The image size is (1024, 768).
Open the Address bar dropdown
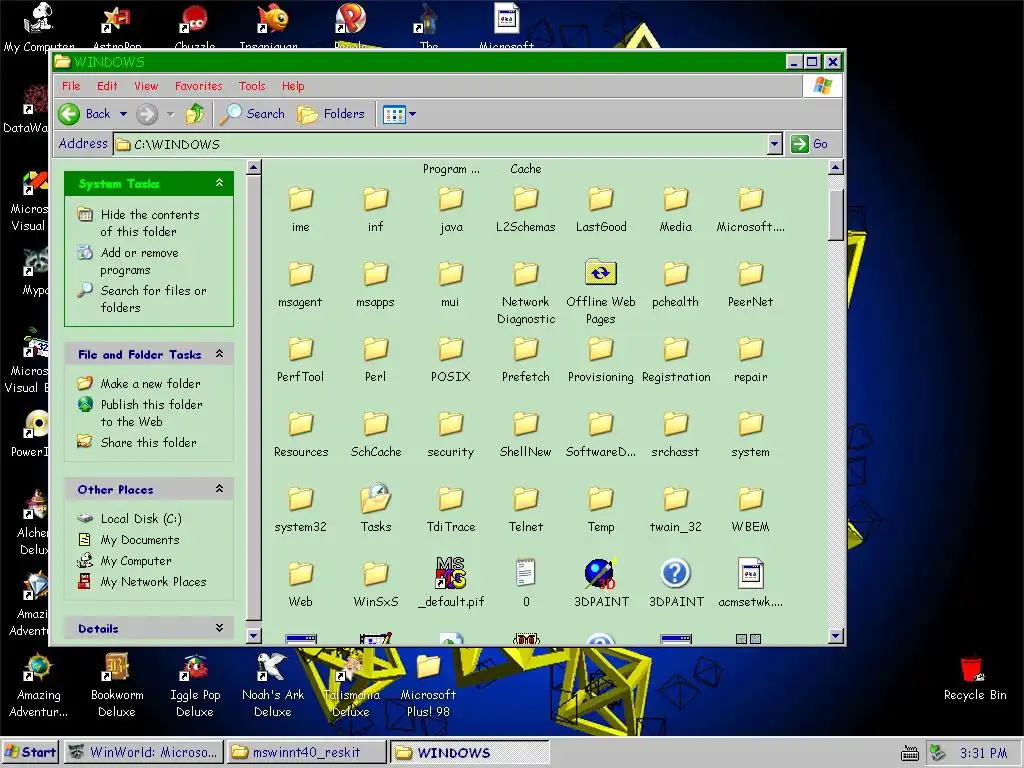click(x=775, y=144)
